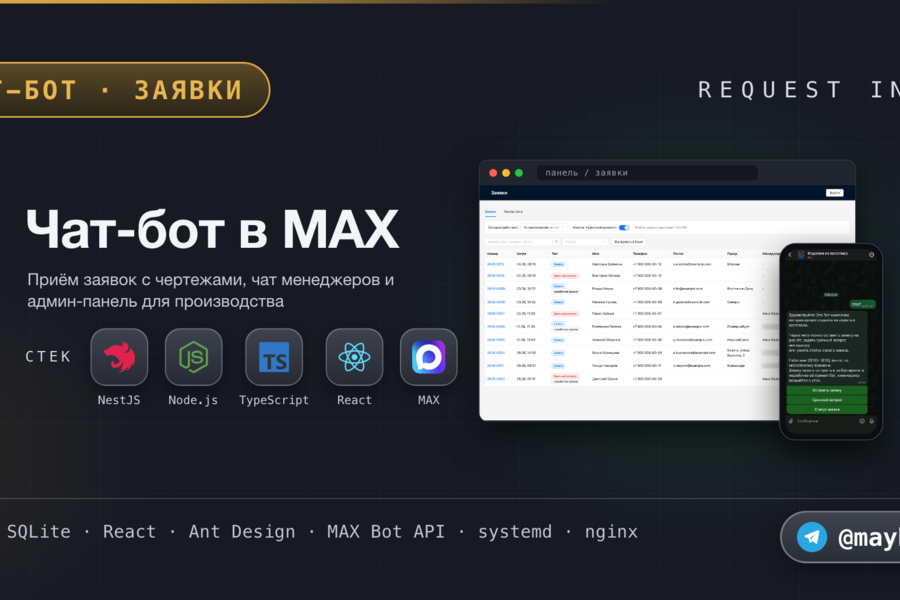
Task: Click the @may… Telegram contact pill
Action: pos(840,537)
